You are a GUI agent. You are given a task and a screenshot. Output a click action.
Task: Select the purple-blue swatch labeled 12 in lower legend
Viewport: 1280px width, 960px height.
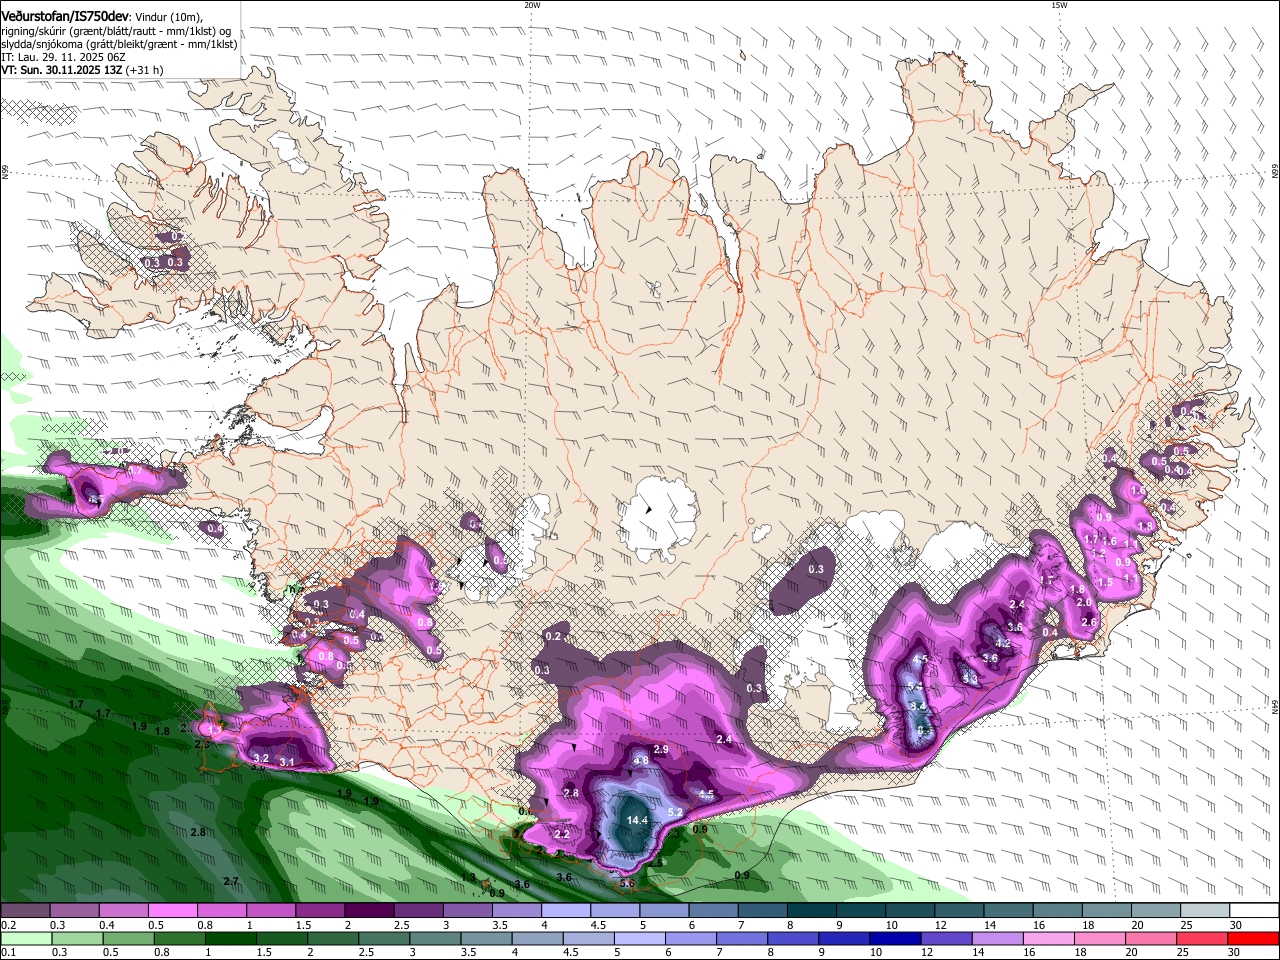tap(946, 939)
